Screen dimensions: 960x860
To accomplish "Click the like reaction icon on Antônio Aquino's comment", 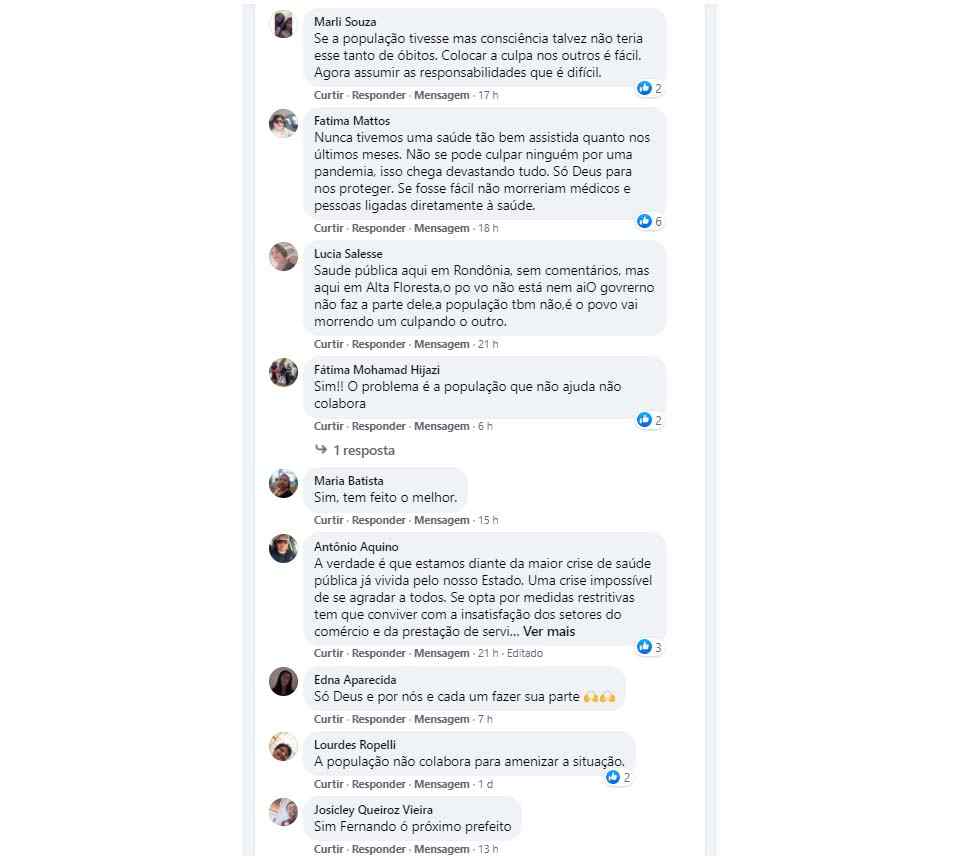I will pos(645,647).
